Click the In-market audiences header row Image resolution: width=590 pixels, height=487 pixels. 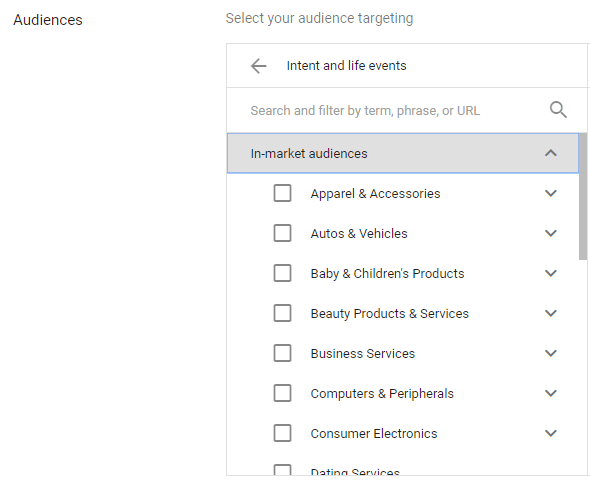pos(403,153)
